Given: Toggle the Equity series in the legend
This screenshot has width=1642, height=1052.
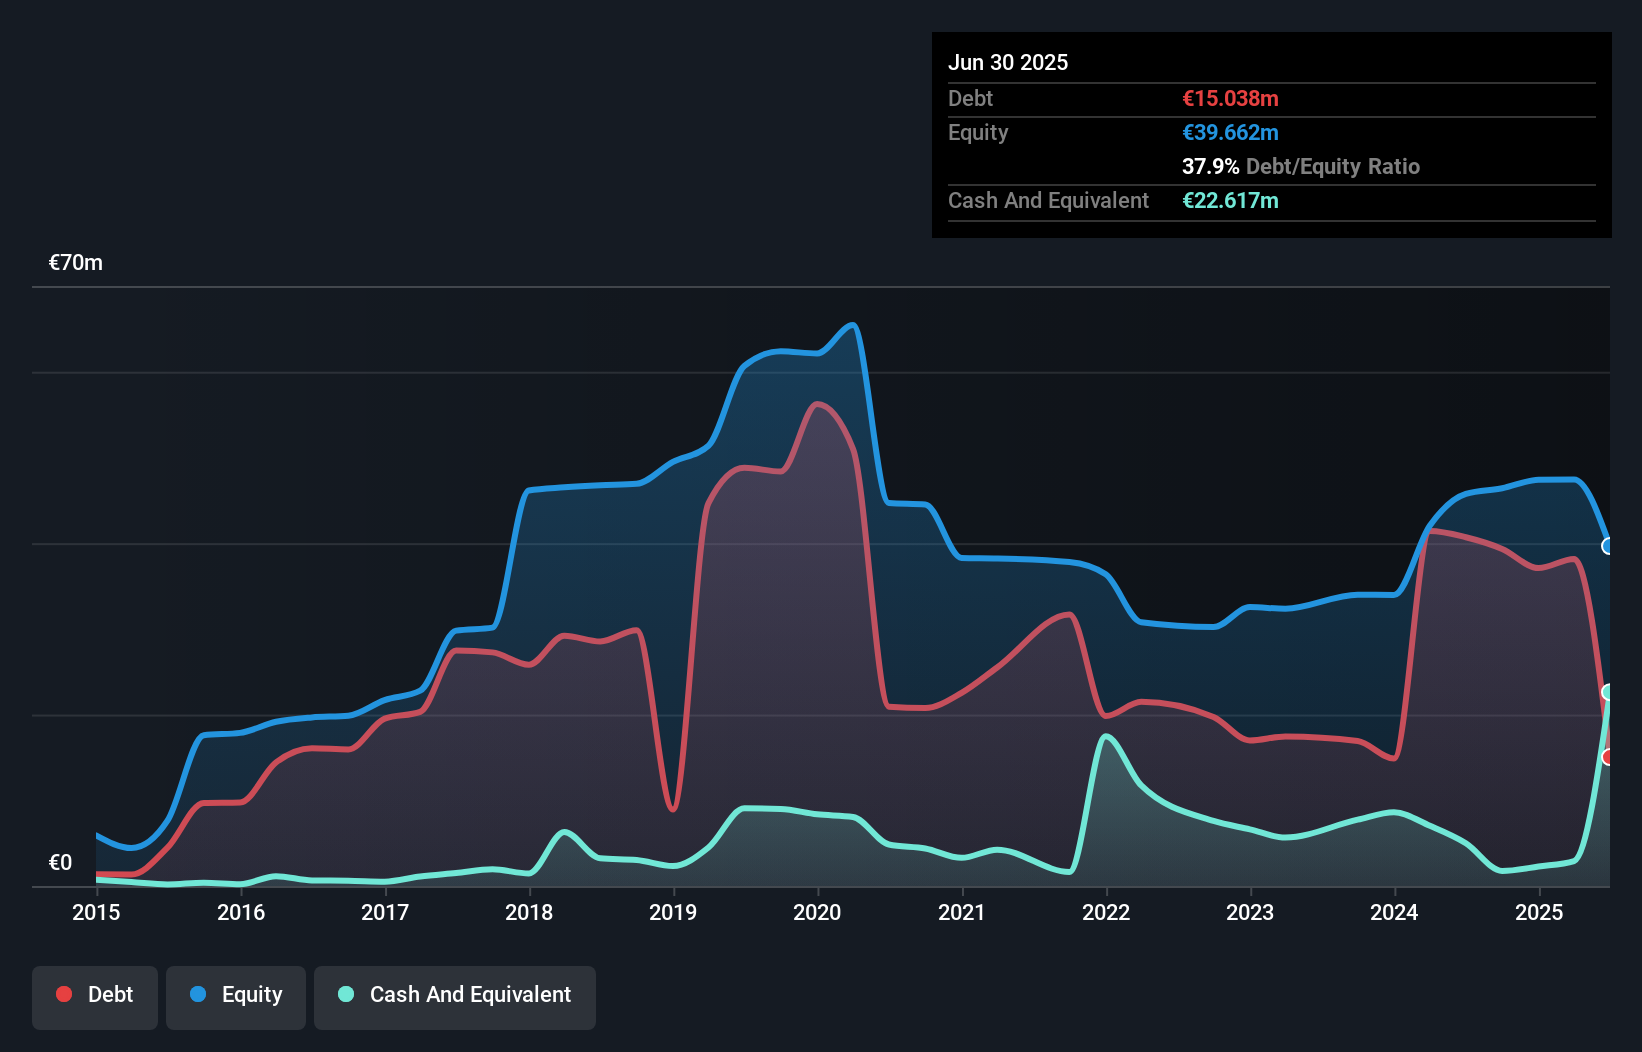Looking at the screenshot, I should 236,995.
